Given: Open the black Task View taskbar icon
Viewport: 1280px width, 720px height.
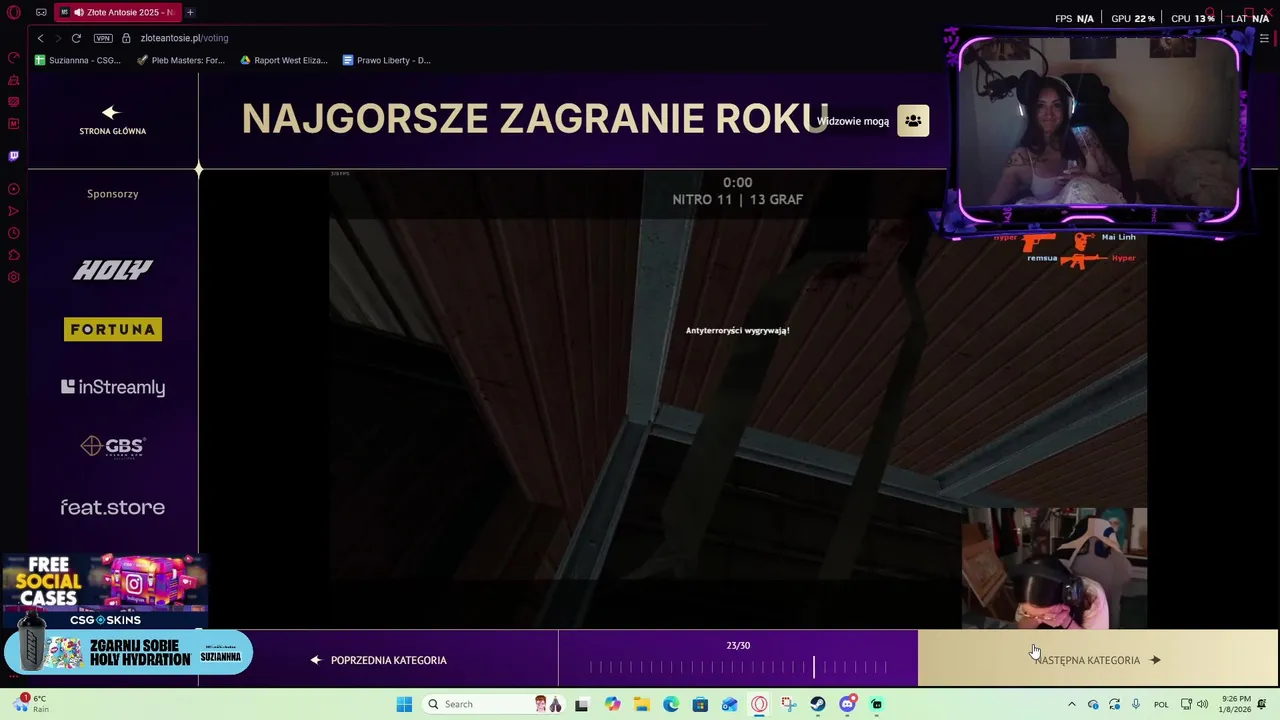Looking at the screenshot, I should [582, 704].
